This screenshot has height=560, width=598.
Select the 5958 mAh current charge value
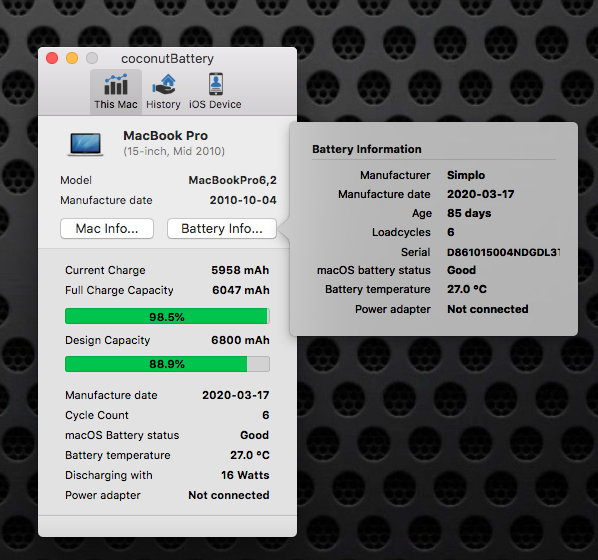click(x=240, y=270)
